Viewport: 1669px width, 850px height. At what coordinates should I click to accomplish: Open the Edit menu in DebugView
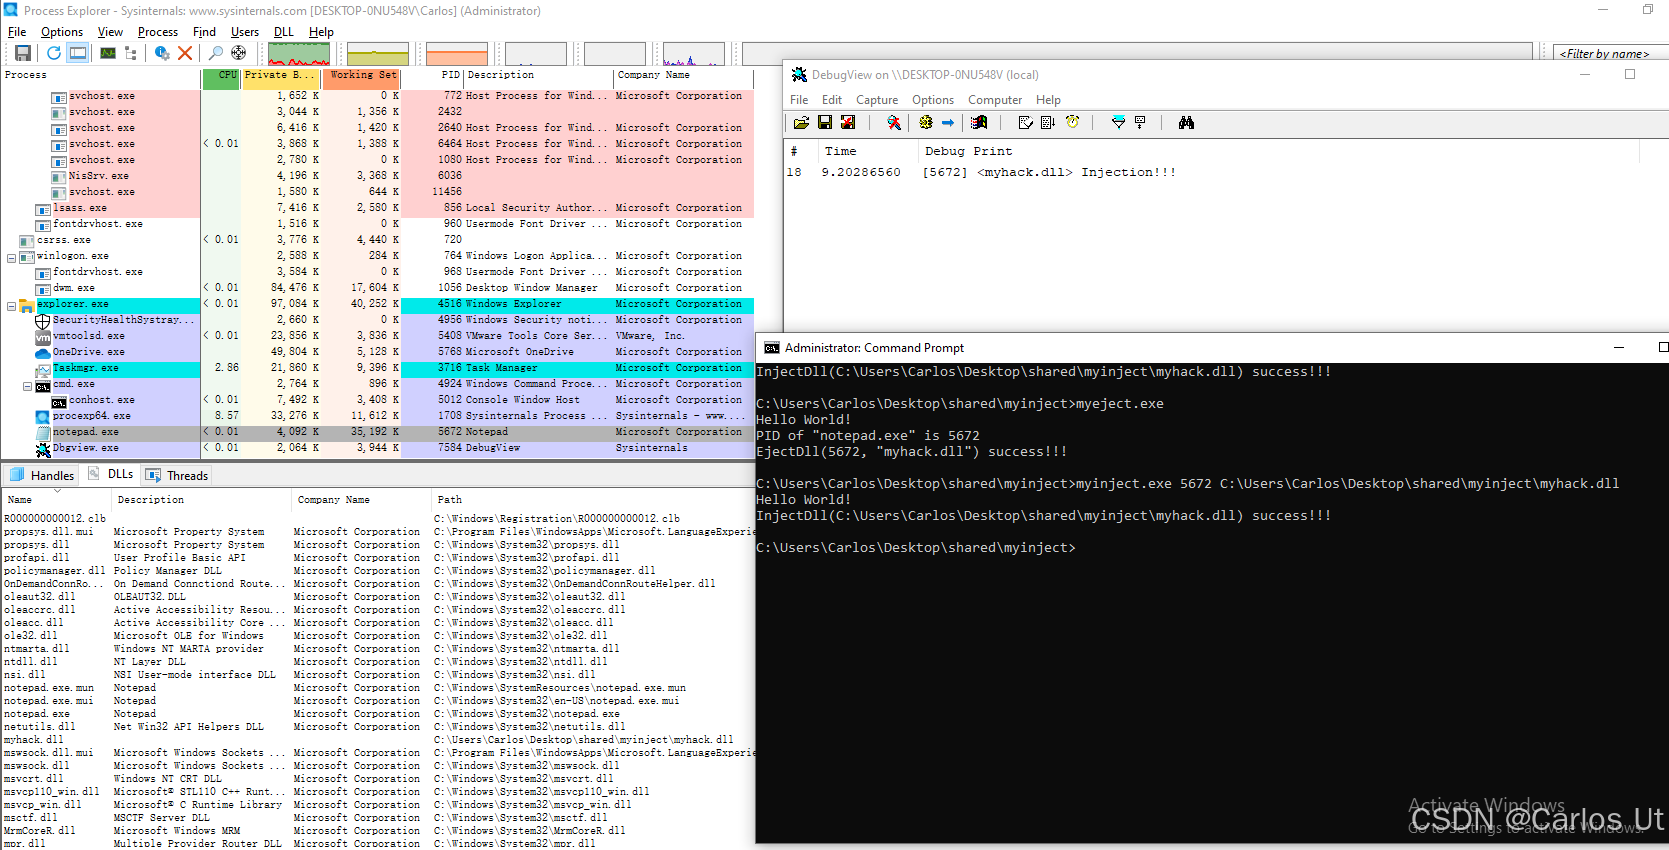[832, 100]
